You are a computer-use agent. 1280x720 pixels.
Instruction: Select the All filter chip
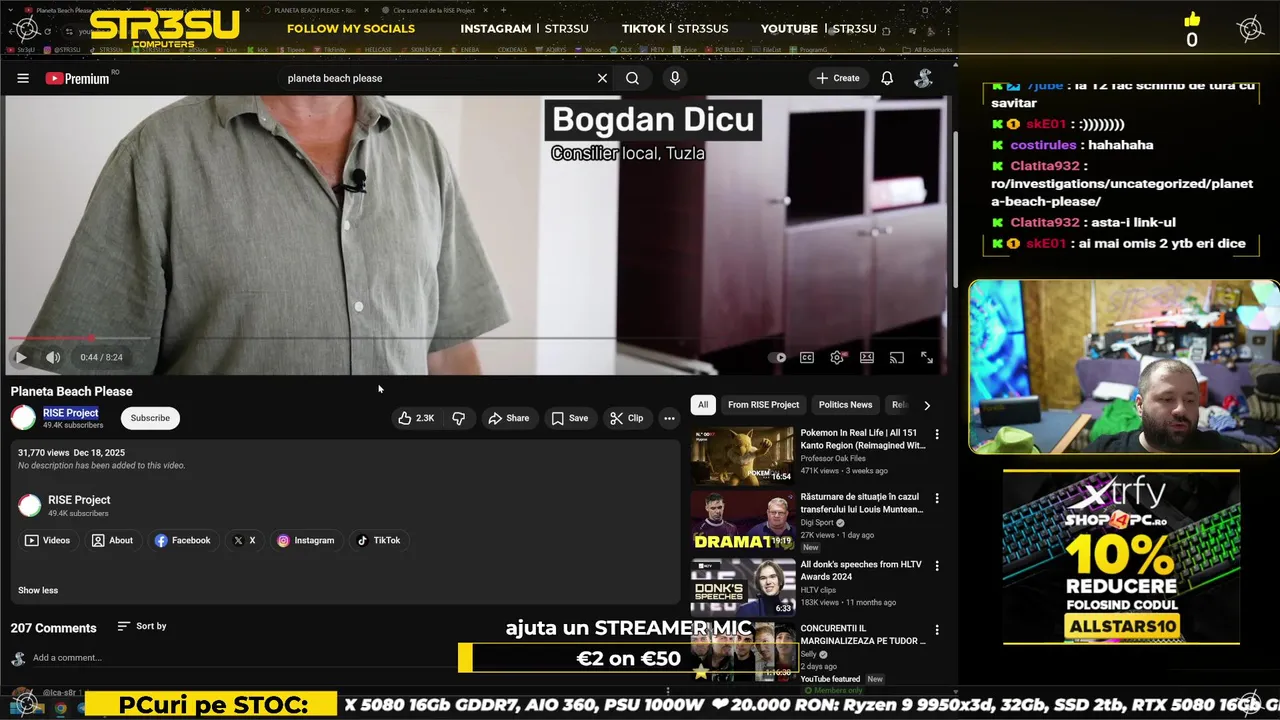pyautogui.click(x=703, y=405)
